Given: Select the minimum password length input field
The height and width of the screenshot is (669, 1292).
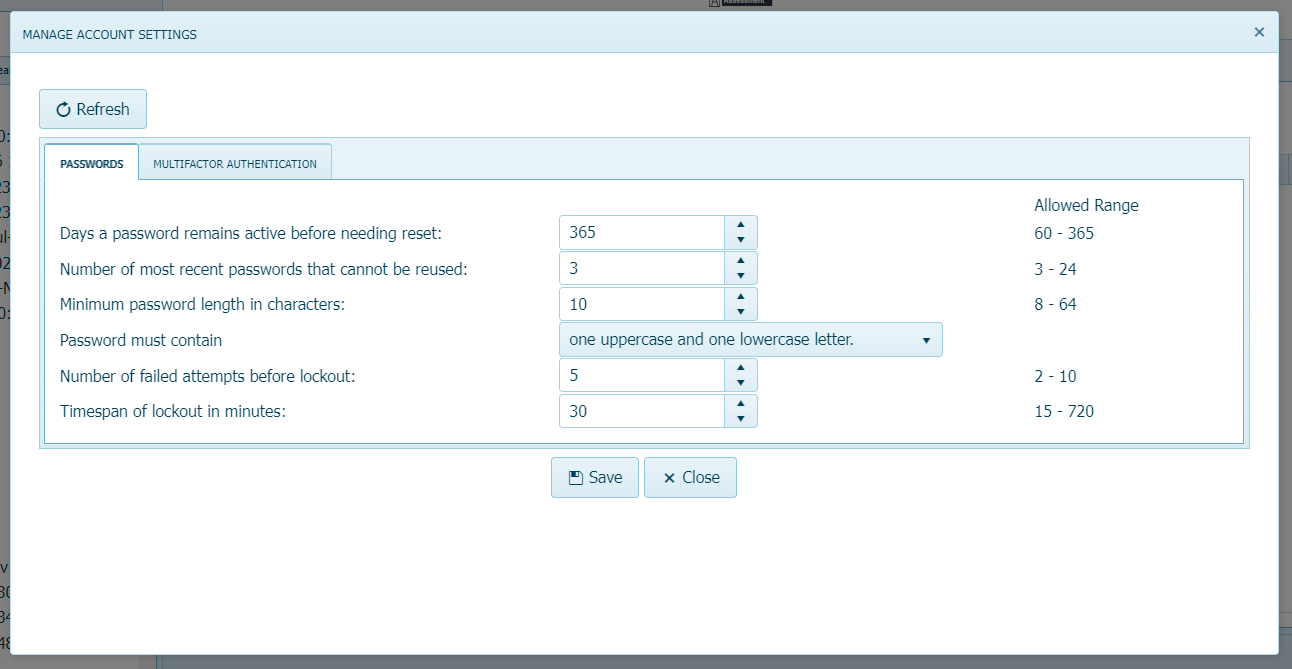Looking at the screenshot, I should pos(640,303).
